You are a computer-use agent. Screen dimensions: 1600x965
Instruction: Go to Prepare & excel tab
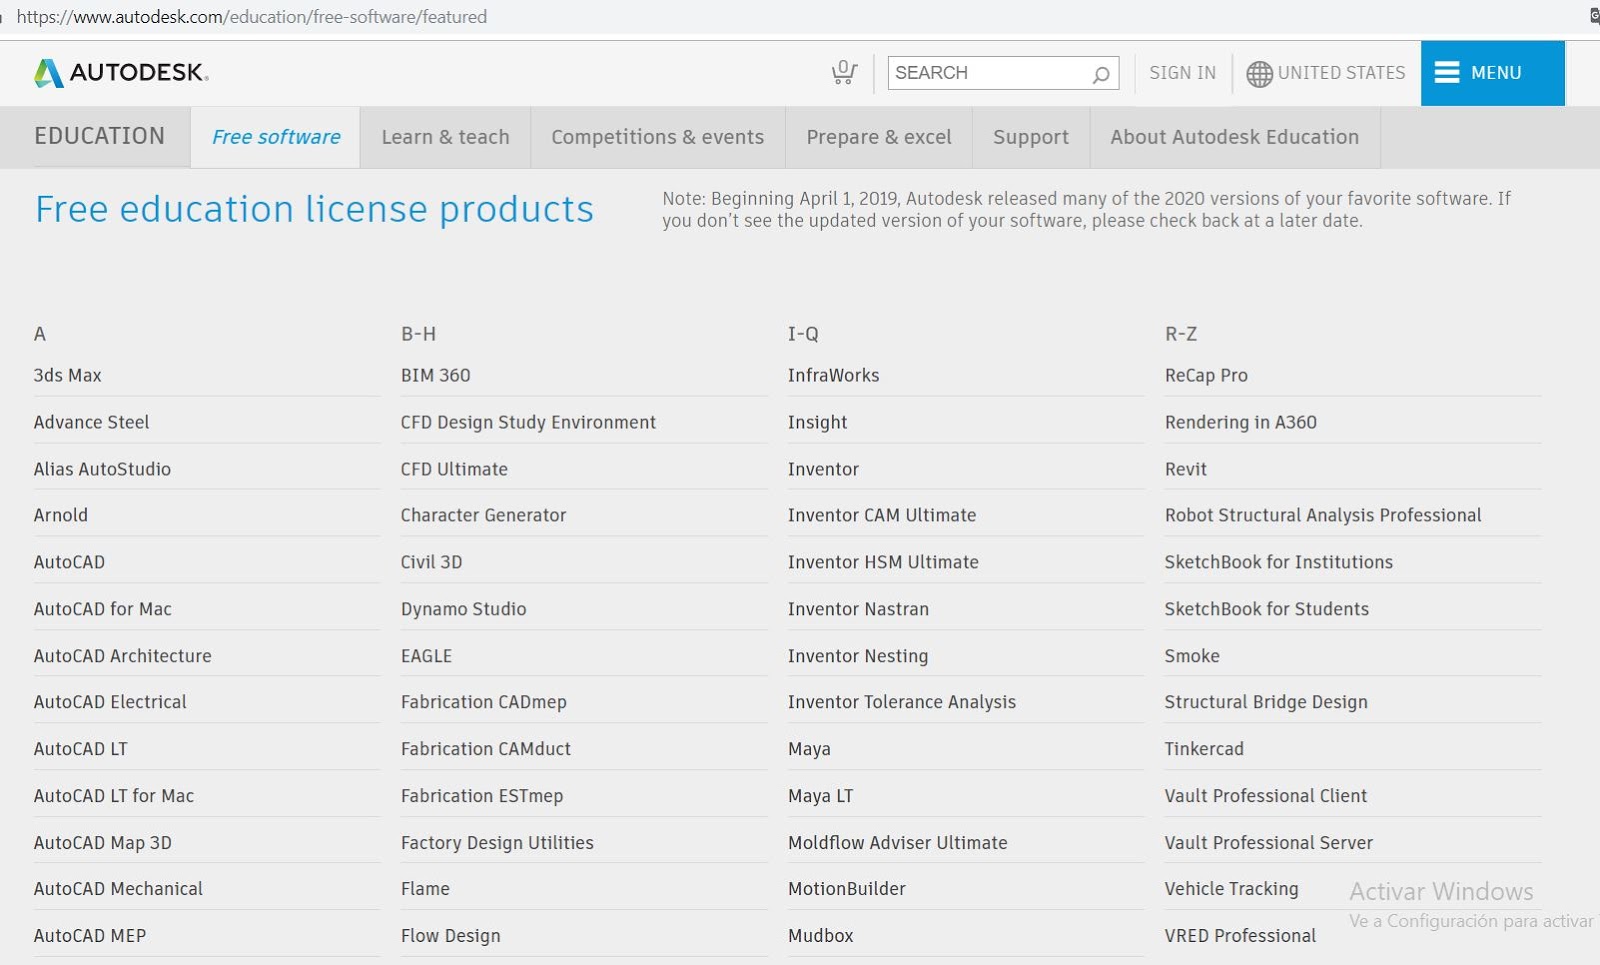(x=879, y=137)
